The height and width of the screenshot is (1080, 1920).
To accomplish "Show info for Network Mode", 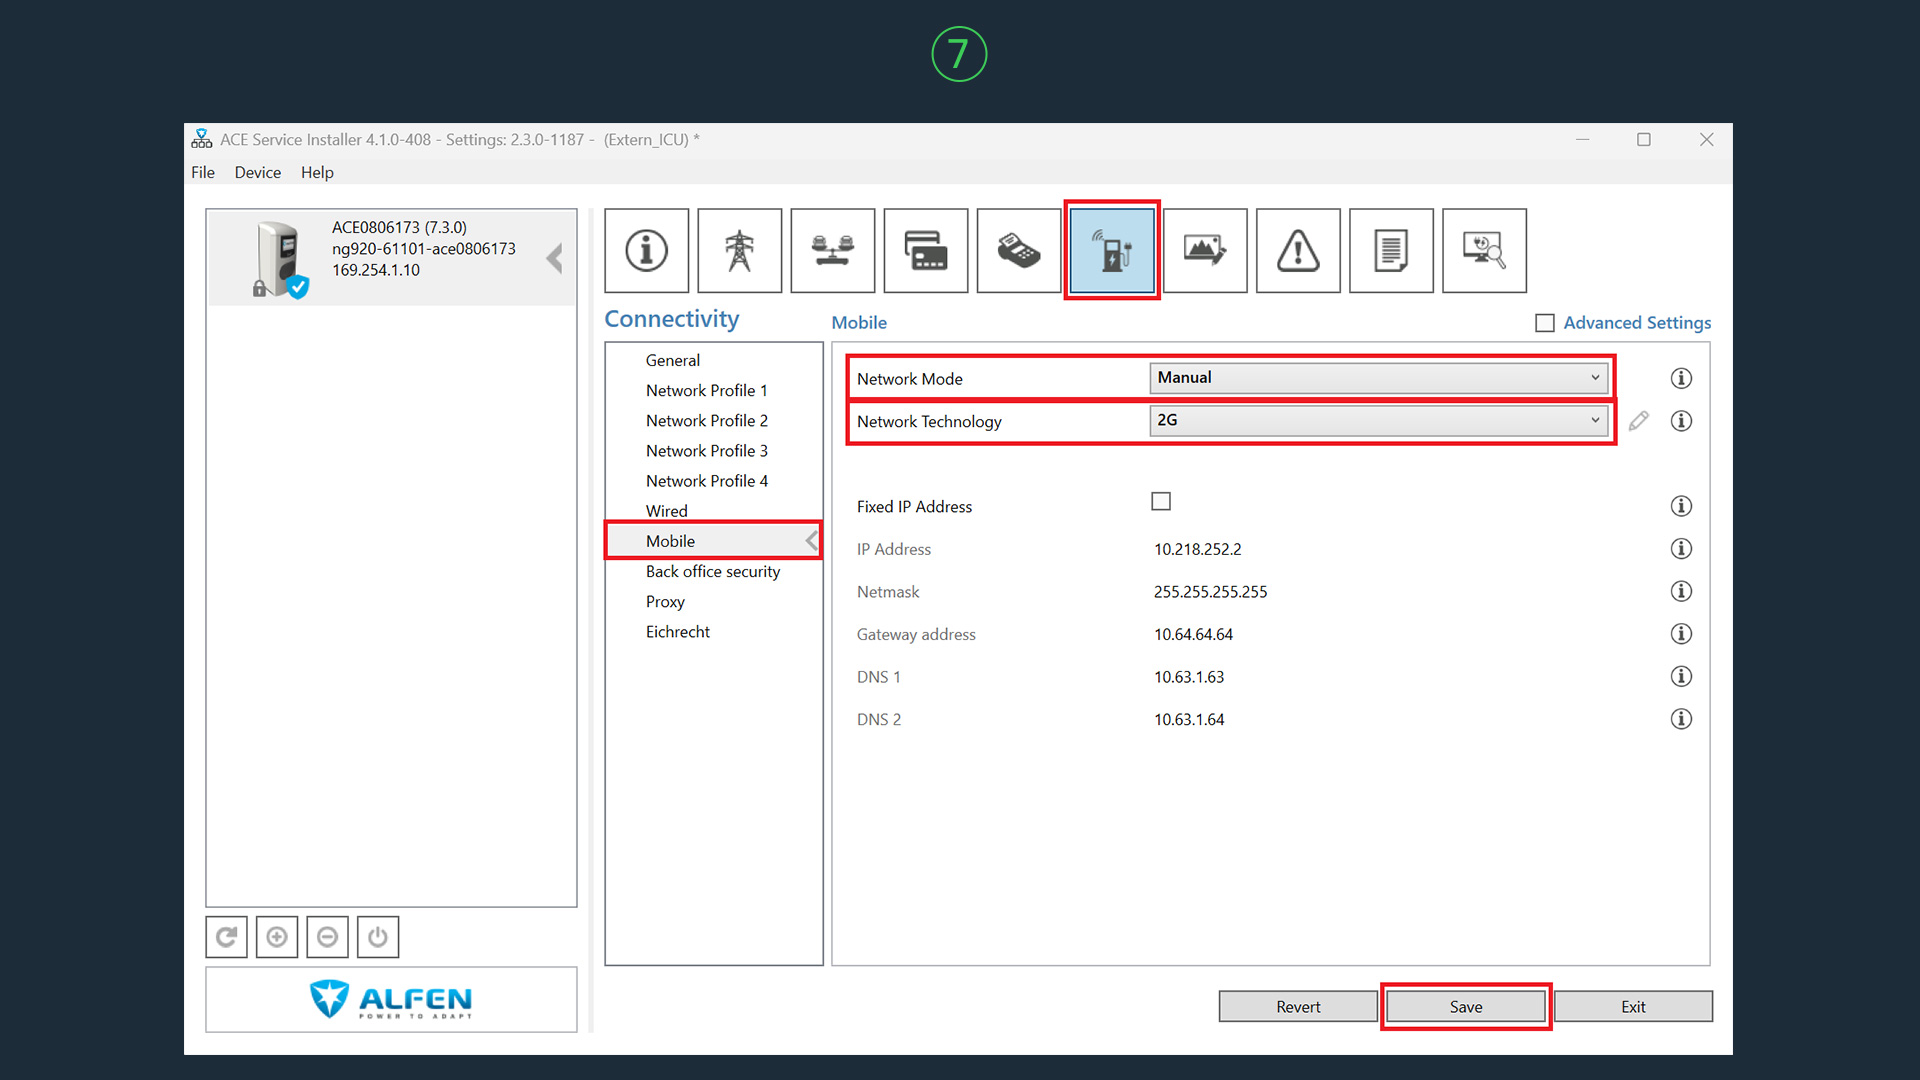I will [x=1681, y=378].
